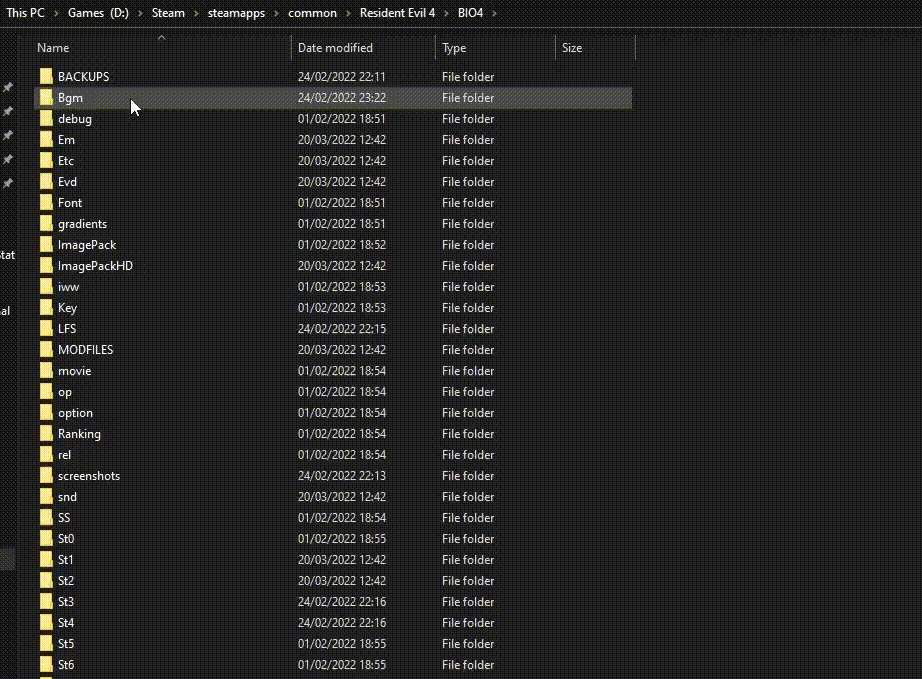Click the Ranking folder icon

tap(46, 434)
